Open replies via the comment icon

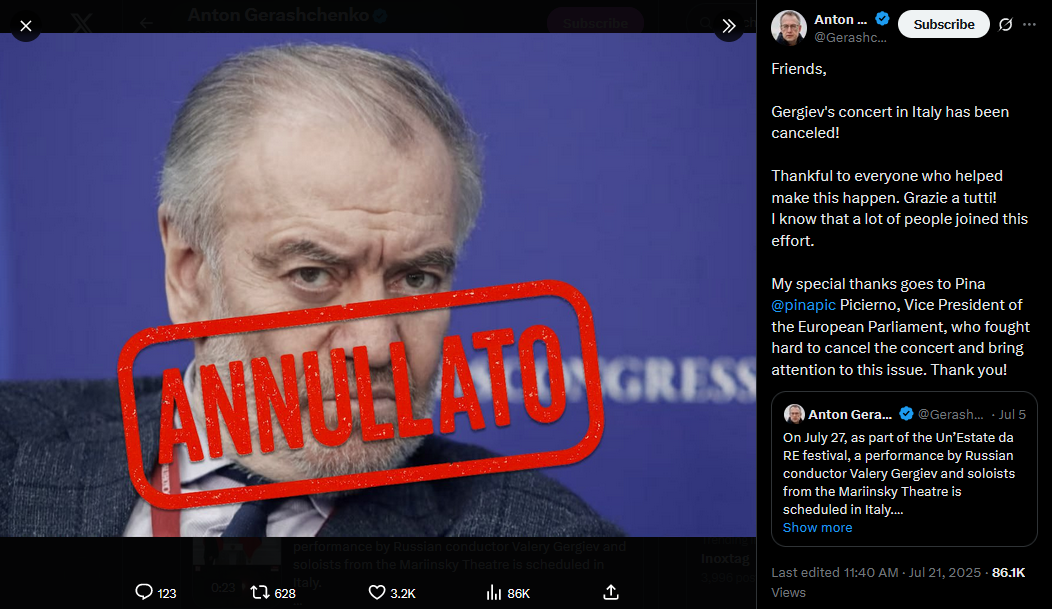[x=144, y=592]
